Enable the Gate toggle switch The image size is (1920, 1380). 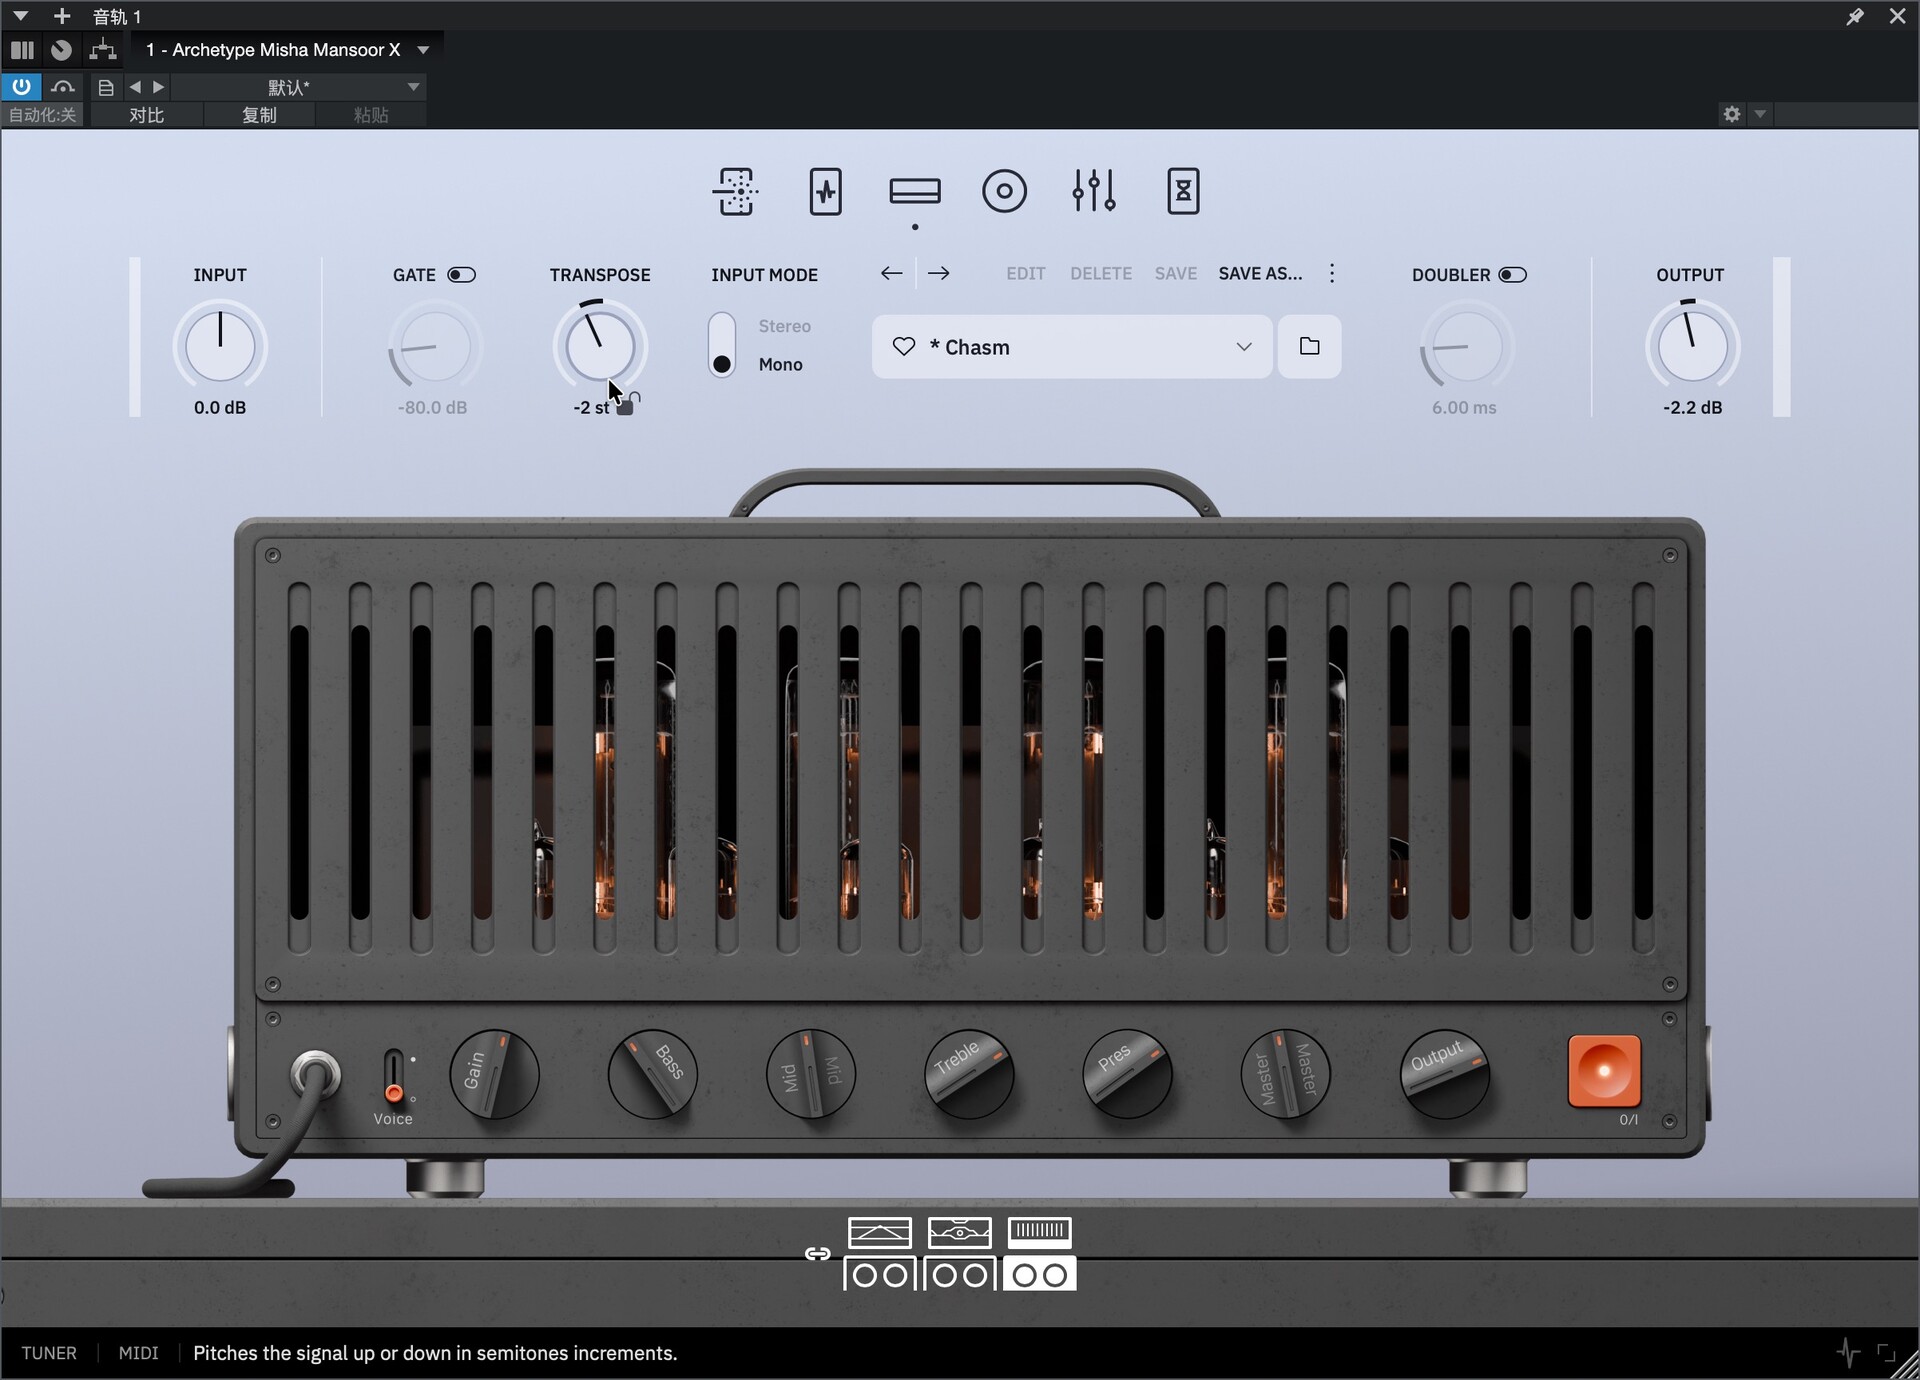(461, 275)
